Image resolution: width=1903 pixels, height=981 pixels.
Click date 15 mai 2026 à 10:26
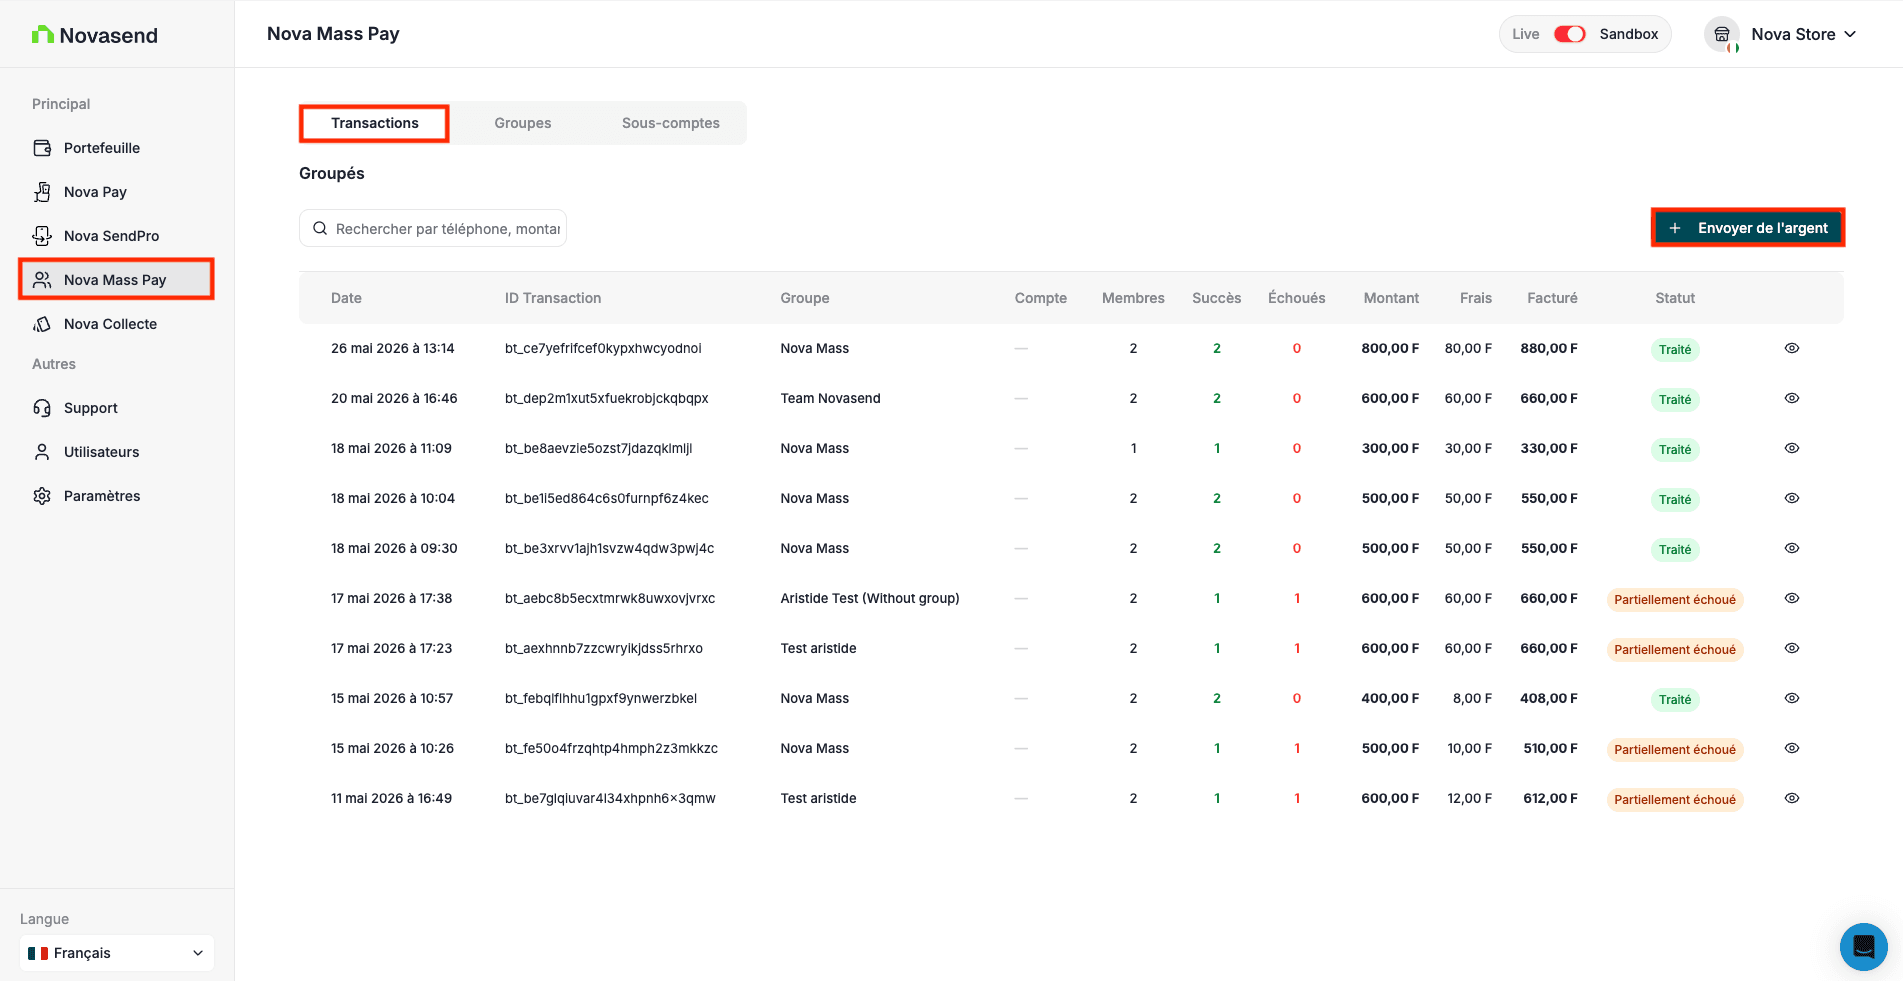point(392,748)
